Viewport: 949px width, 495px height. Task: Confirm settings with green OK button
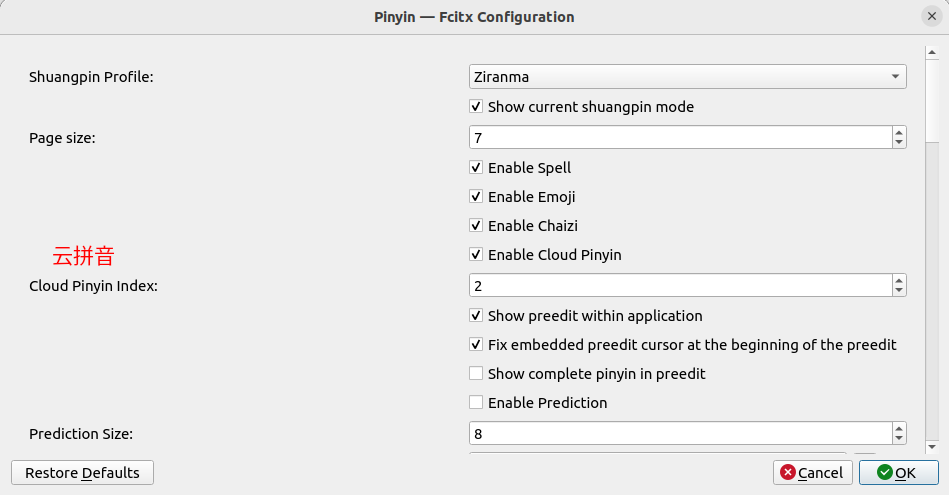pos(898,473)
